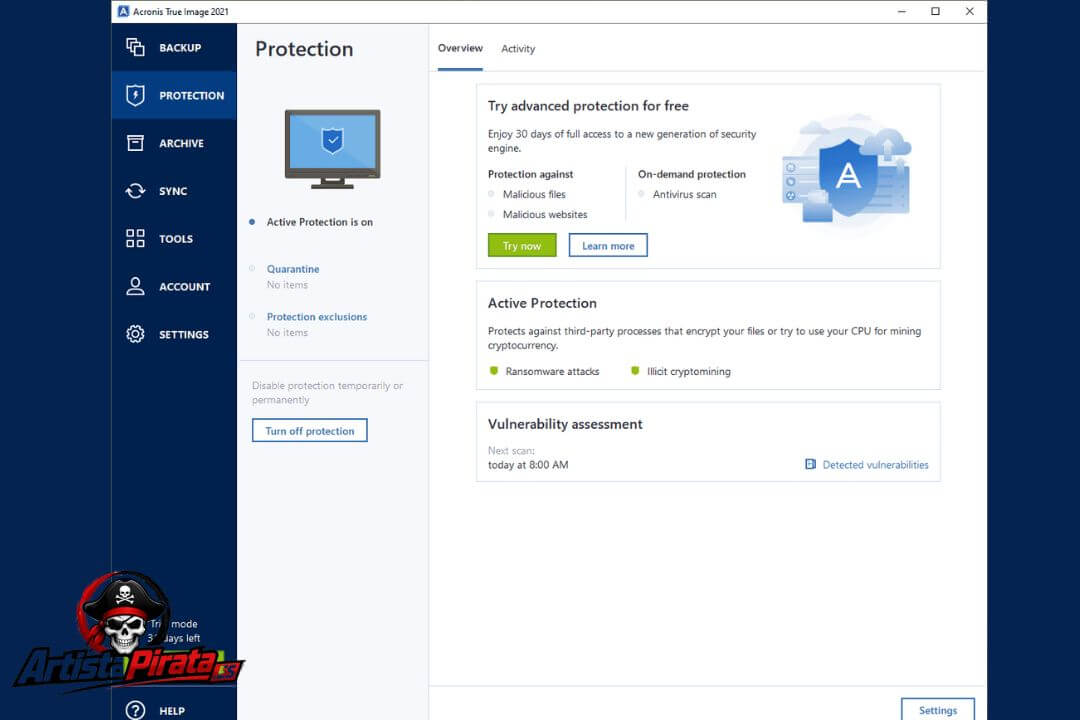Screen dimensions: 1080x720
Task: Open the Settings gear icon in sidebar
Action: tap(135, 334)
